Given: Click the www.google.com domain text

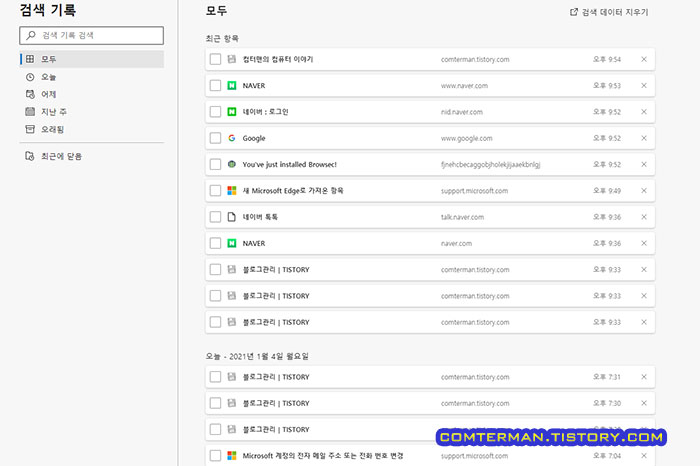Looking at the screenshot, I should pos(467,138).
